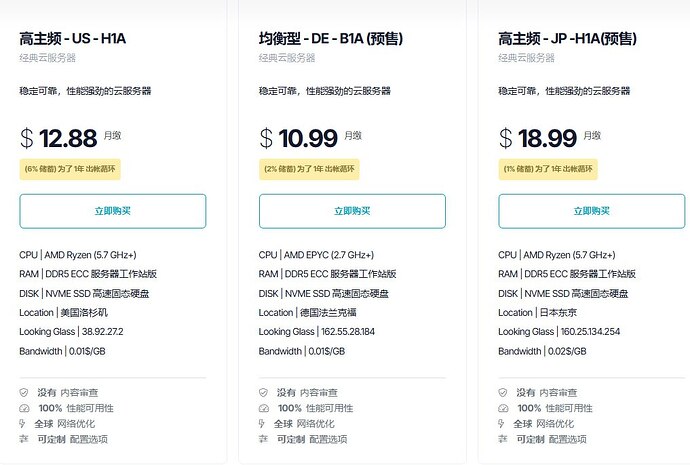The width and height of the screenshot is (690, 465).
Task: Click the lightning bolt icon in US-H1A card
Action: tap(22, 424)
